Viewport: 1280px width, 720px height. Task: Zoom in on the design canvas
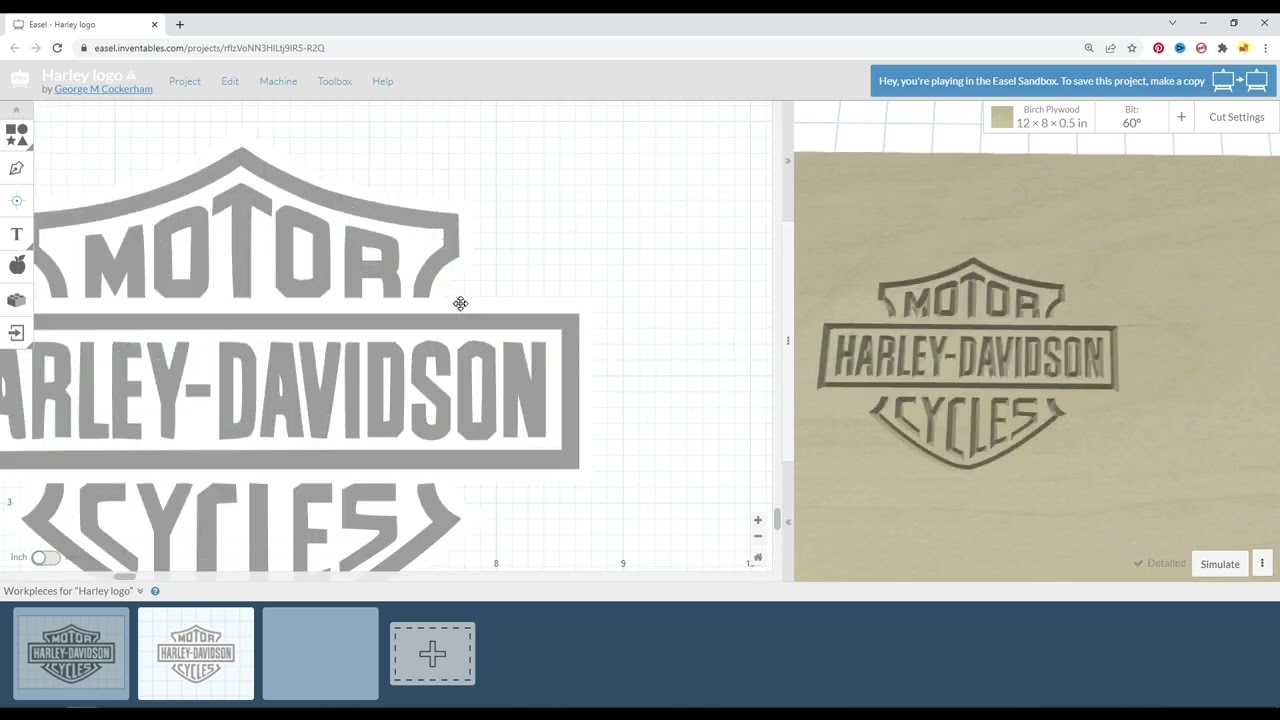(758, 520)
